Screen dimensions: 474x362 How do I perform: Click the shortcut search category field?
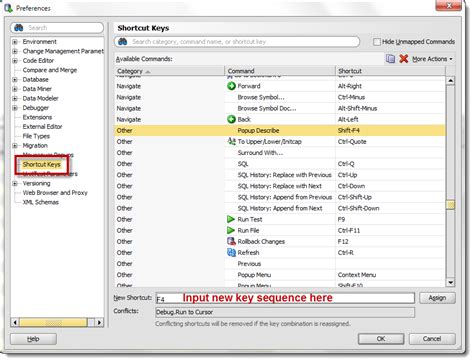pyautogui.click(x=237, y=42)
